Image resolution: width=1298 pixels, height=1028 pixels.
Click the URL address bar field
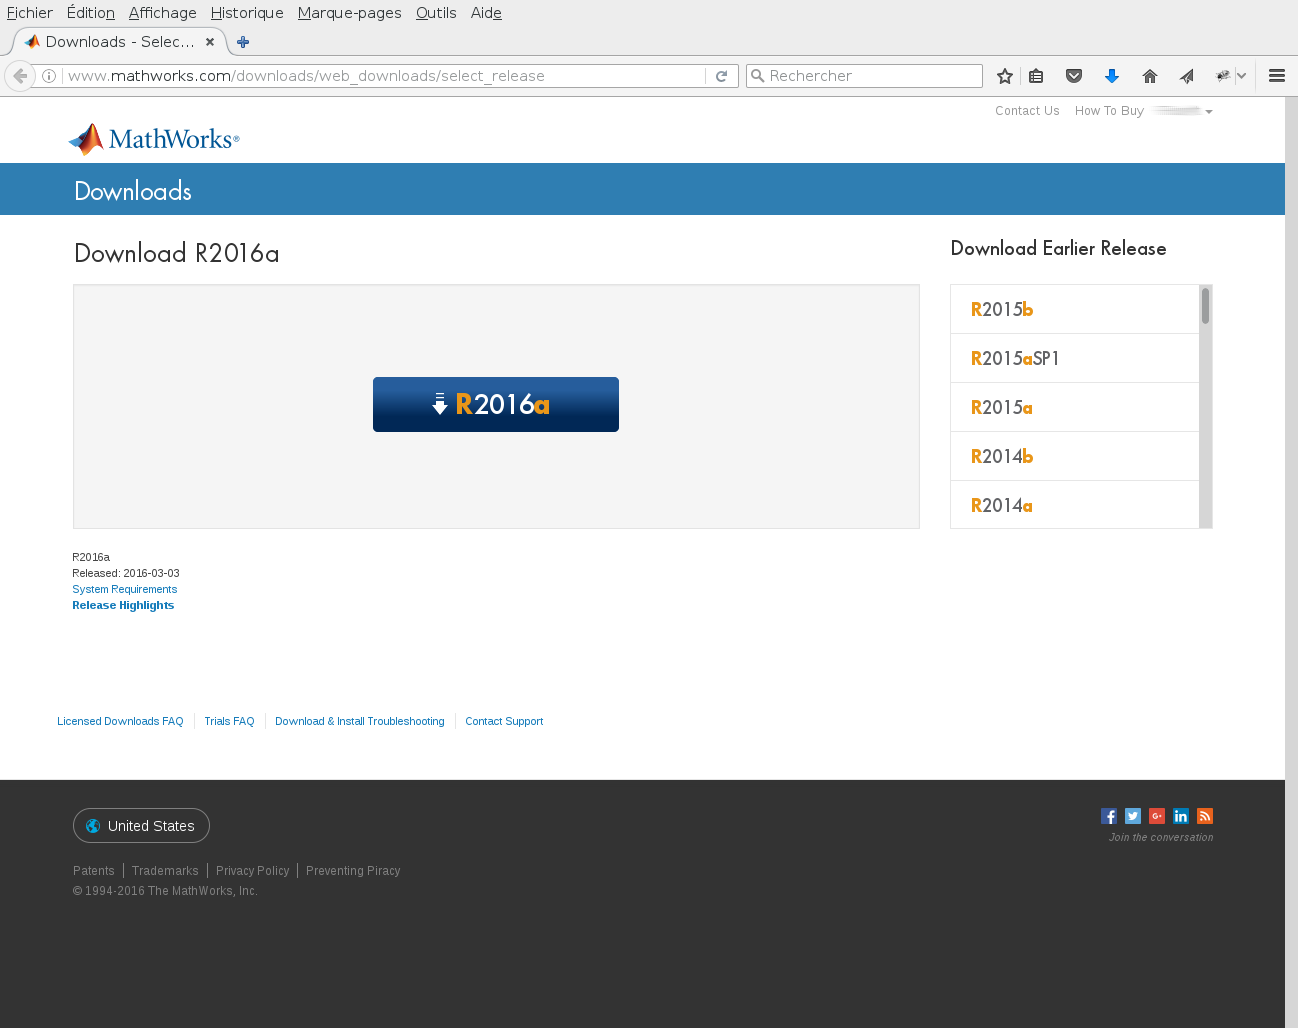384,76
